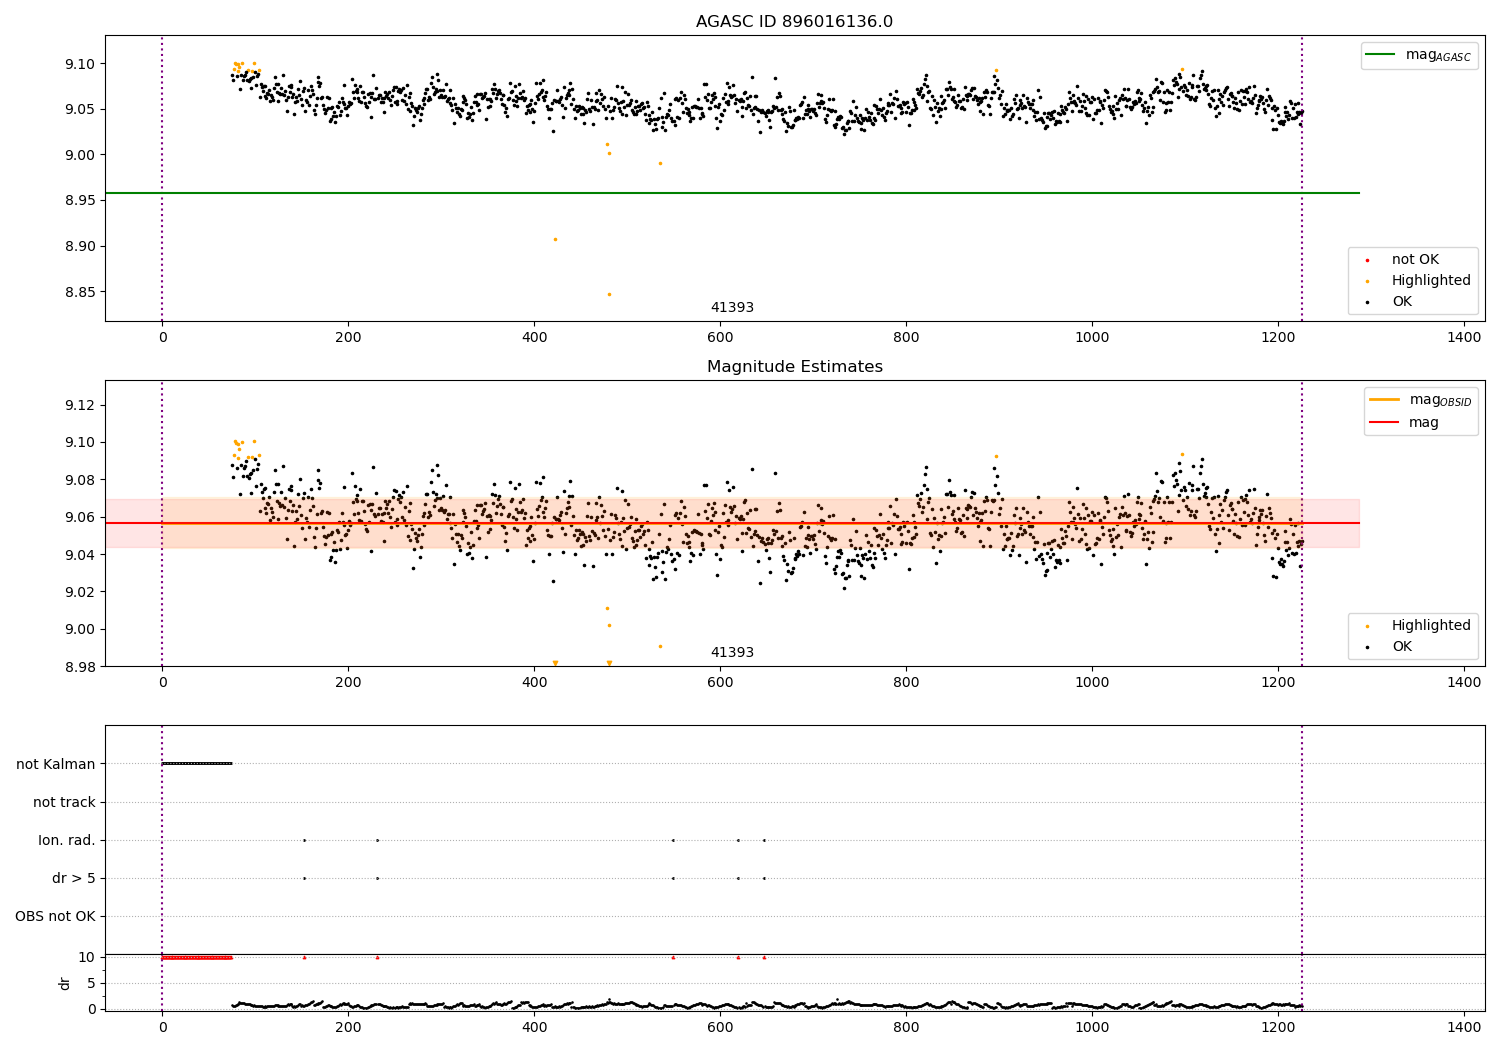Viewport: 1500px width, 1050px height.
Task: Click the 'OBS not OK' row label
Action: point(55,916)
